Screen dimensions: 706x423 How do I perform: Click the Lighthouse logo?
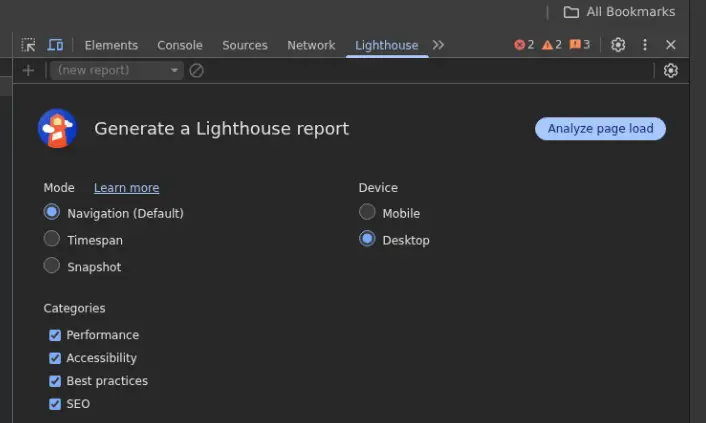pos(57,128)
